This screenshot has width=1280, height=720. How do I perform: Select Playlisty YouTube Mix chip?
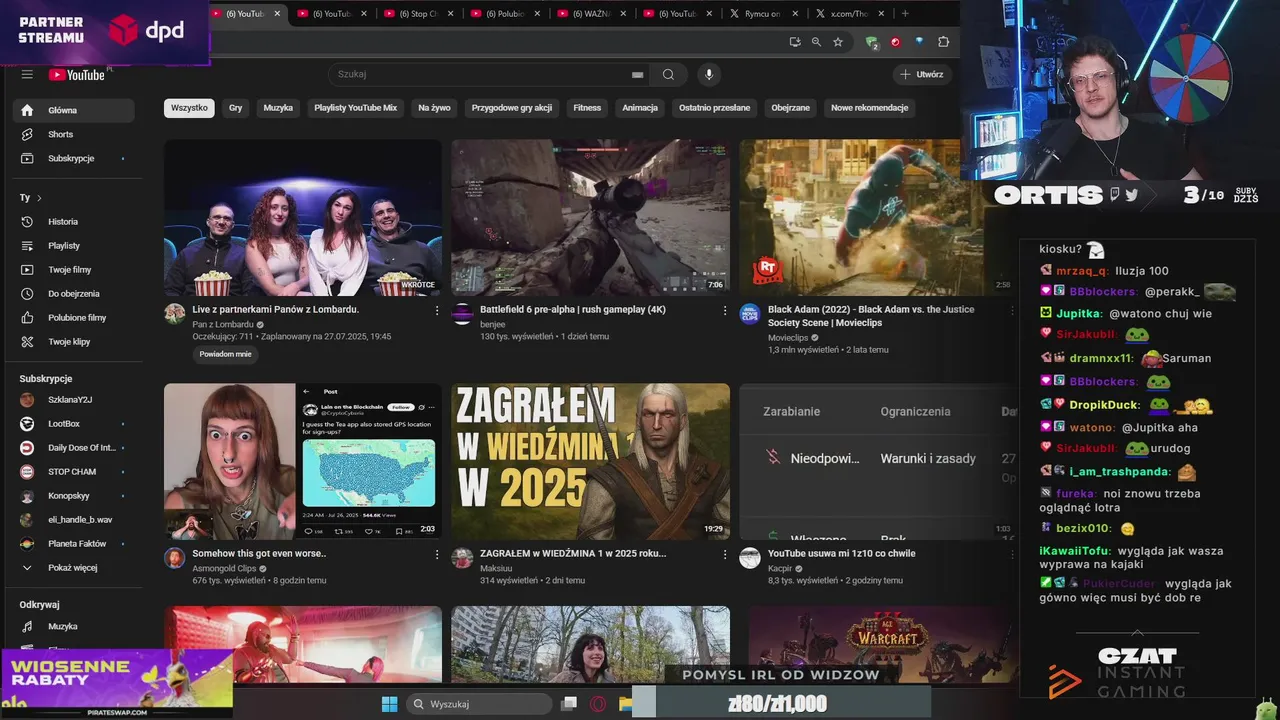[355, 108]
